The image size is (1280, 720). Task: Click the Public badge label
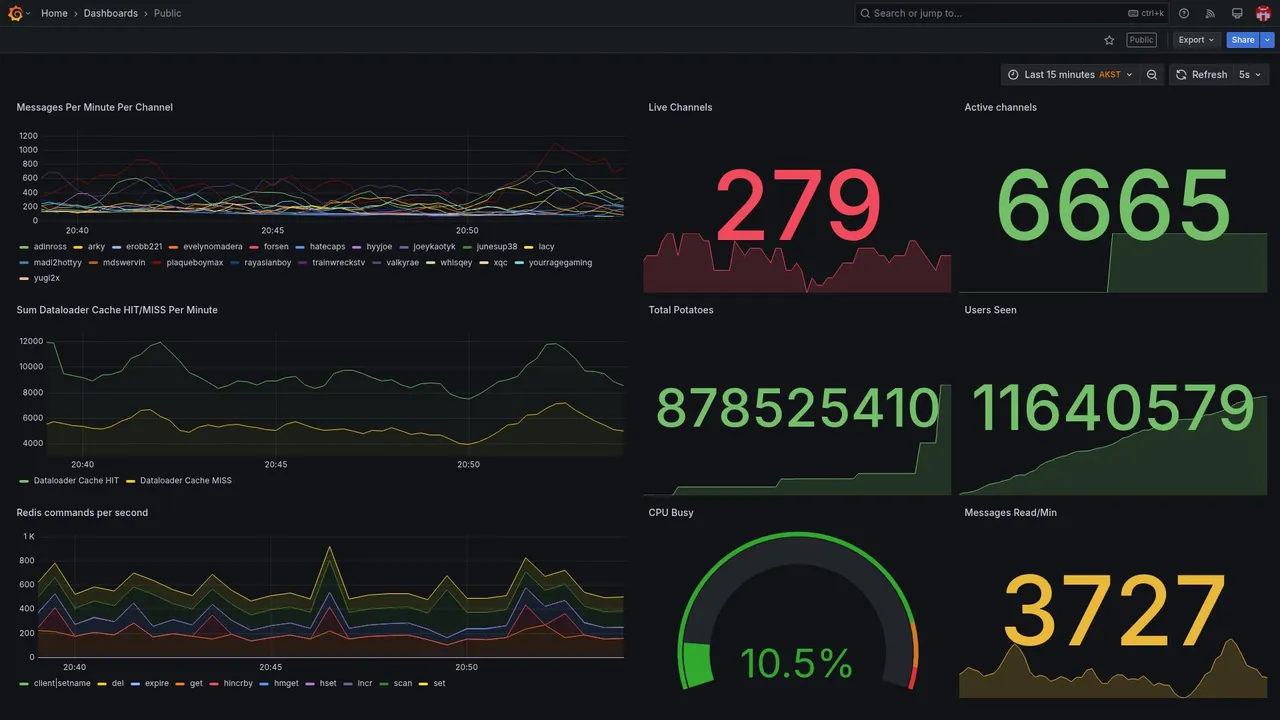point(1141,40)
